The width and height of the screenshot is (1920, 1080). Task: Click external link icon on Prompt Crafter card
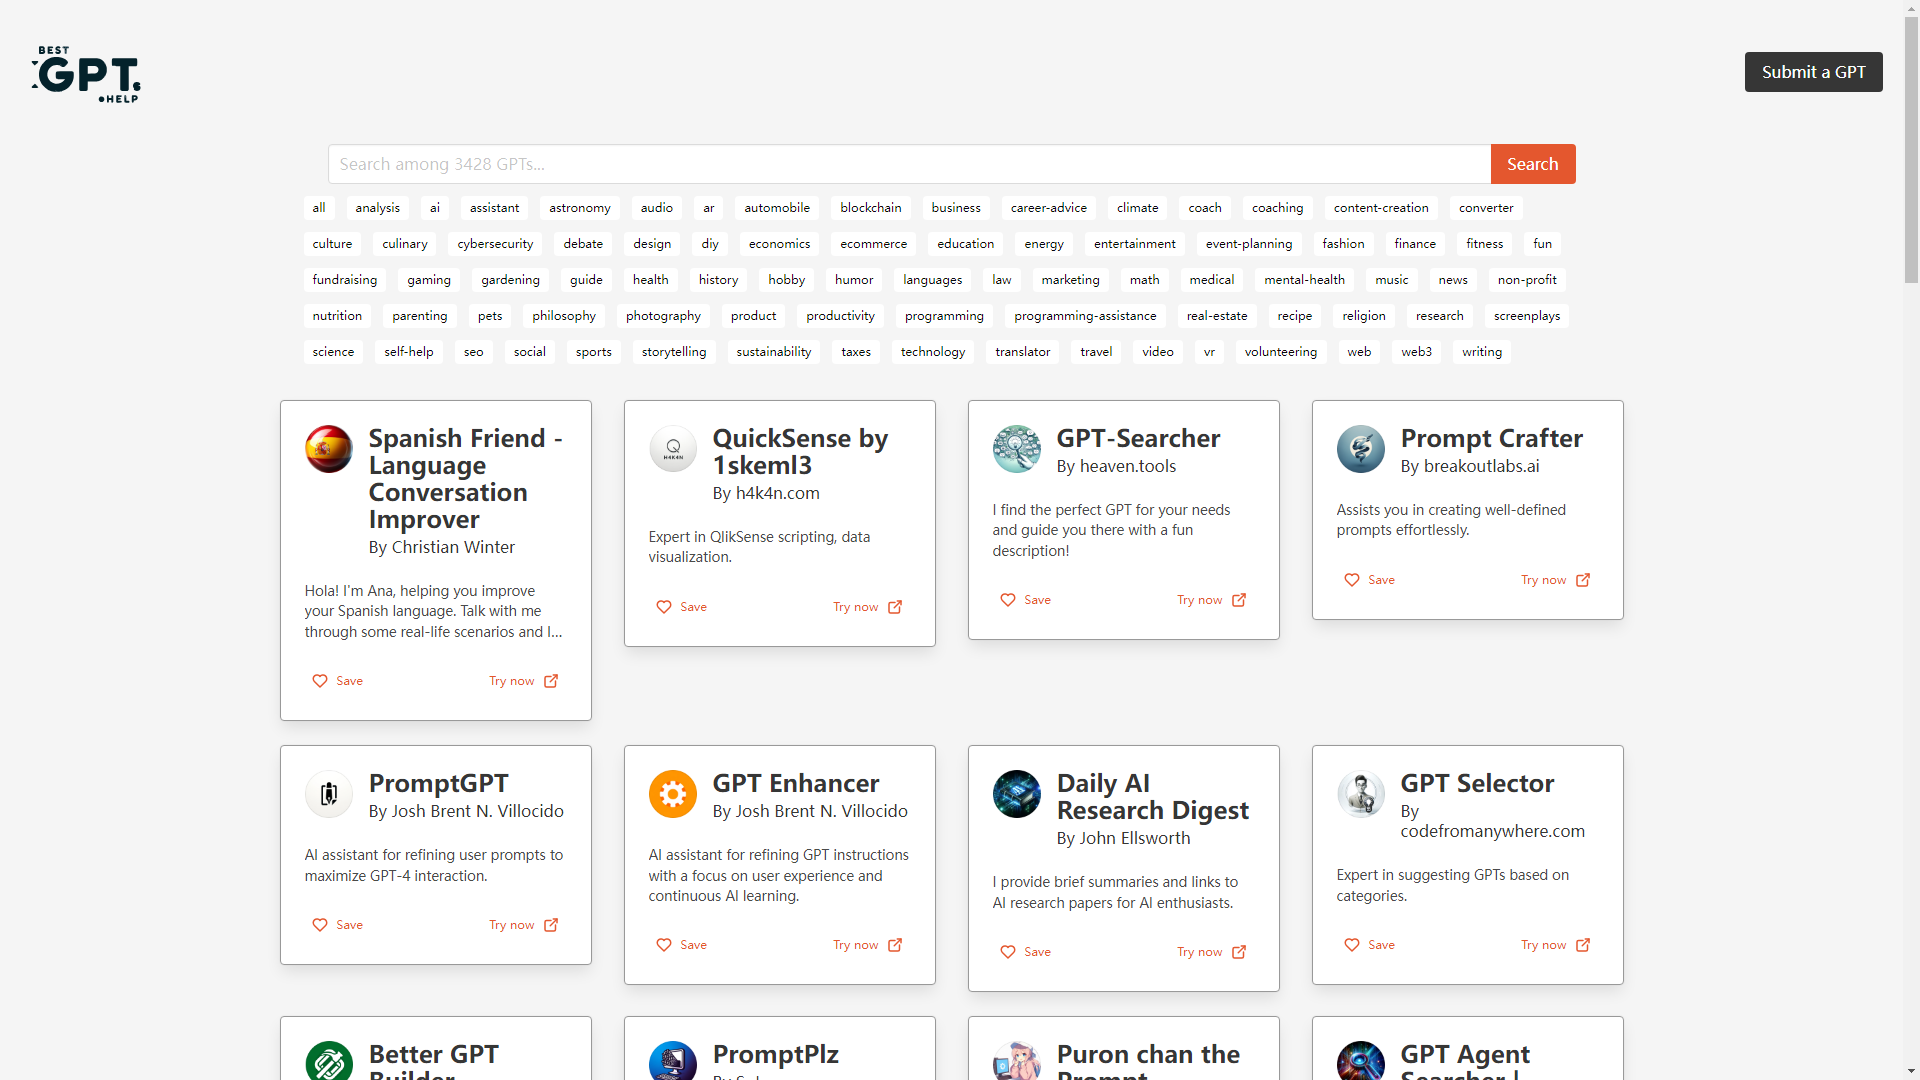pyautogui.click(x=1583, y=580)
